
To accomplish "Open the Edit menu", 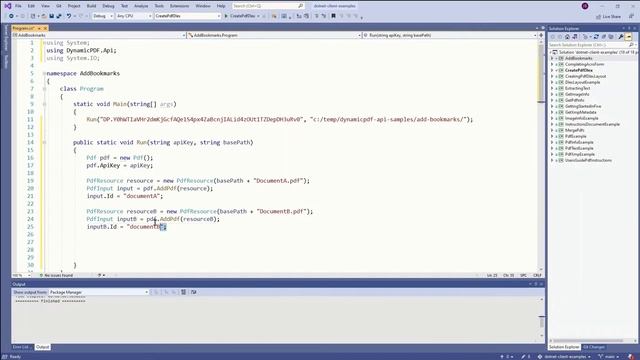I will coord(31,6).
